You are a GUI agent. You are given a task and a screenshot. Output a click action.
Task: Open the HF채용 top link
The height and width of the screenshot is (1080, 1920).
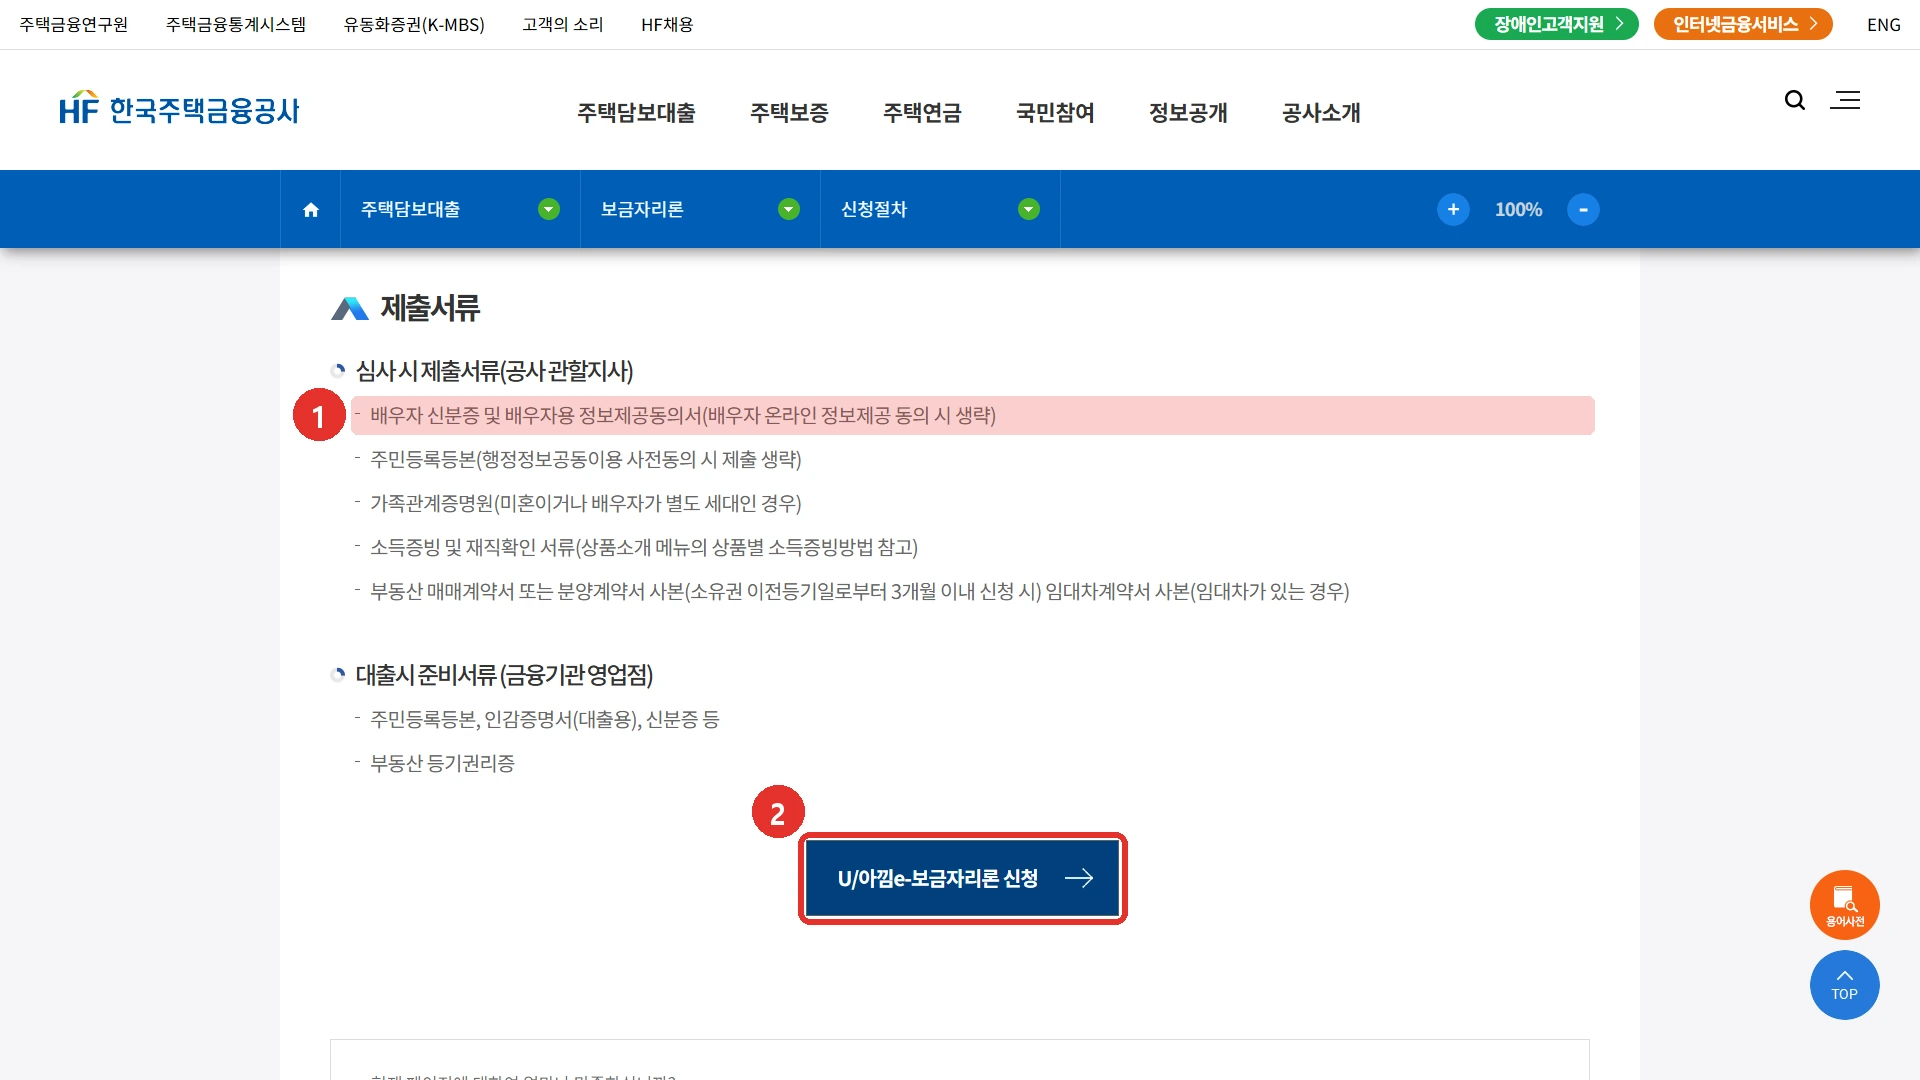pyautogui.click(x=667, y=25)
